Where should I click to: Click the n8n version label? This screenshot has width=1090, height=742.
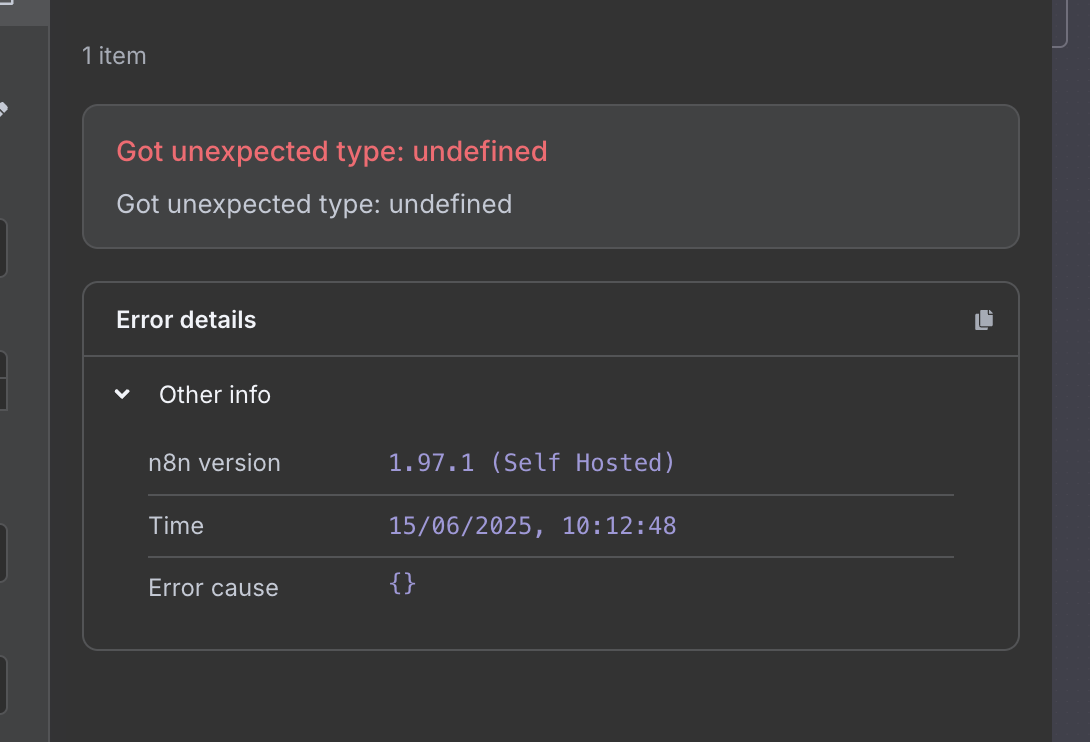pos(214,463)
